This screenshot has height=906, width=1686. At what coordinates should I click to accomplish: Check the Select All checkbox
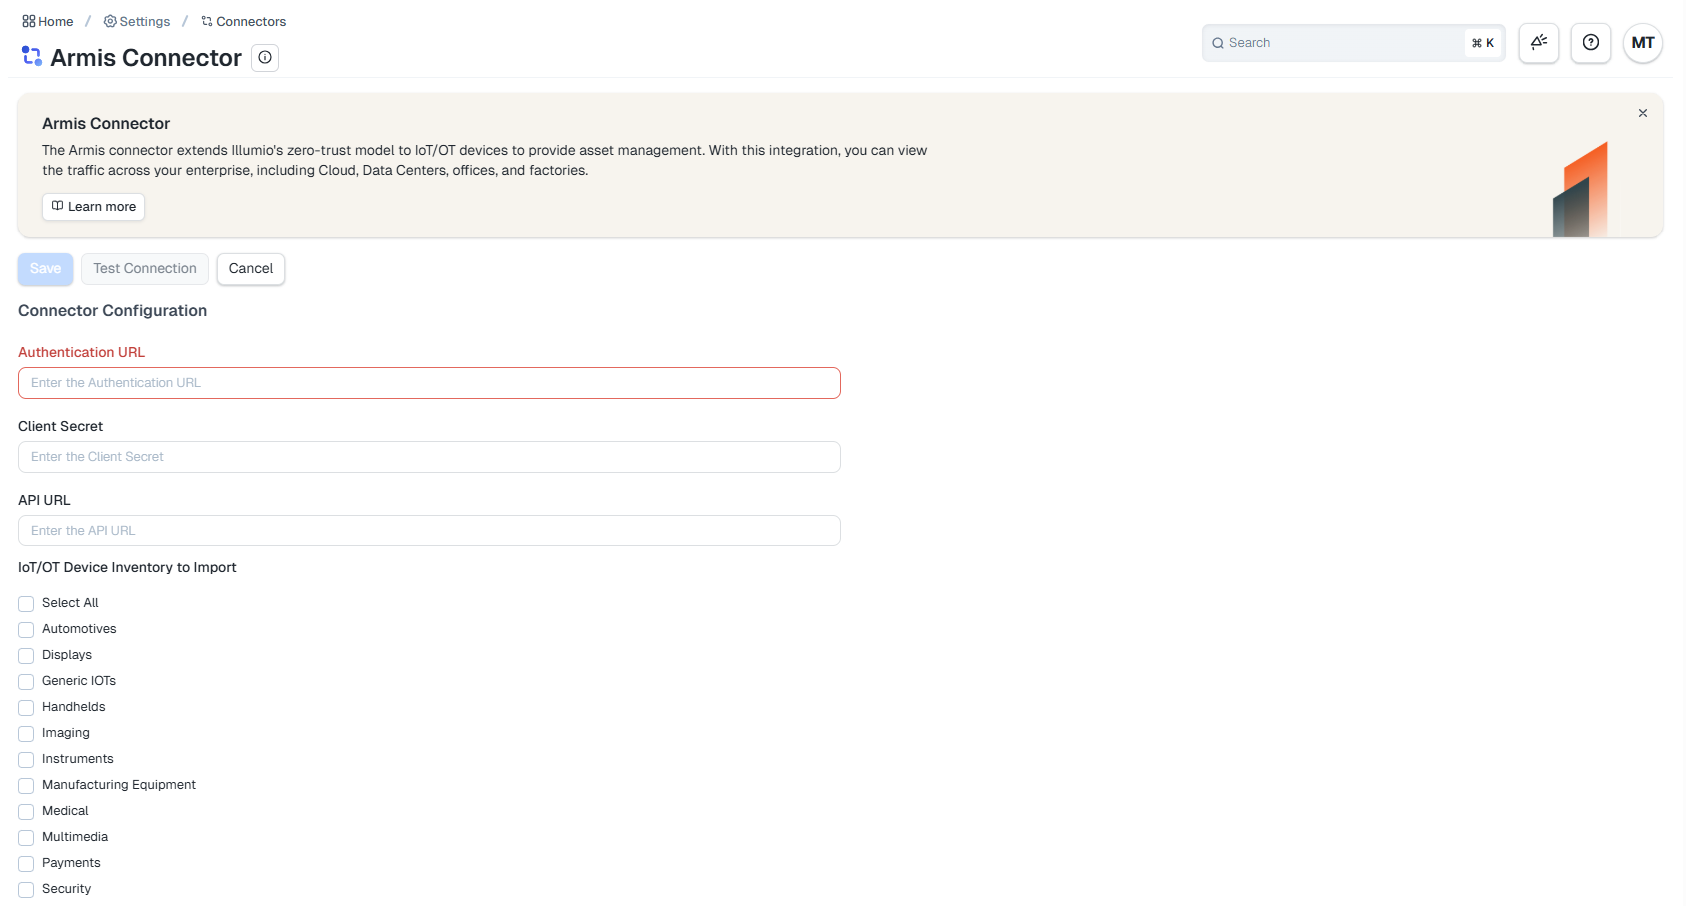[26, 604]
